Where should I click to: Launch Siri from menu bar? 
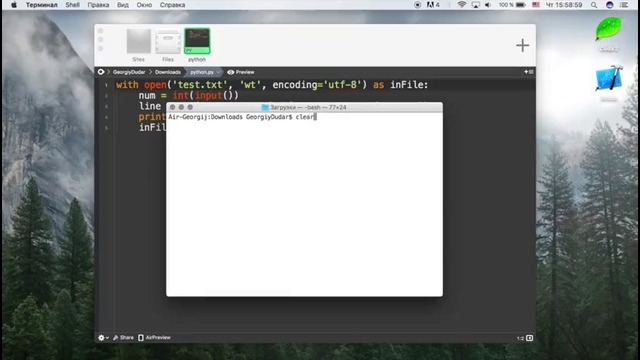(x=609, y=5)
